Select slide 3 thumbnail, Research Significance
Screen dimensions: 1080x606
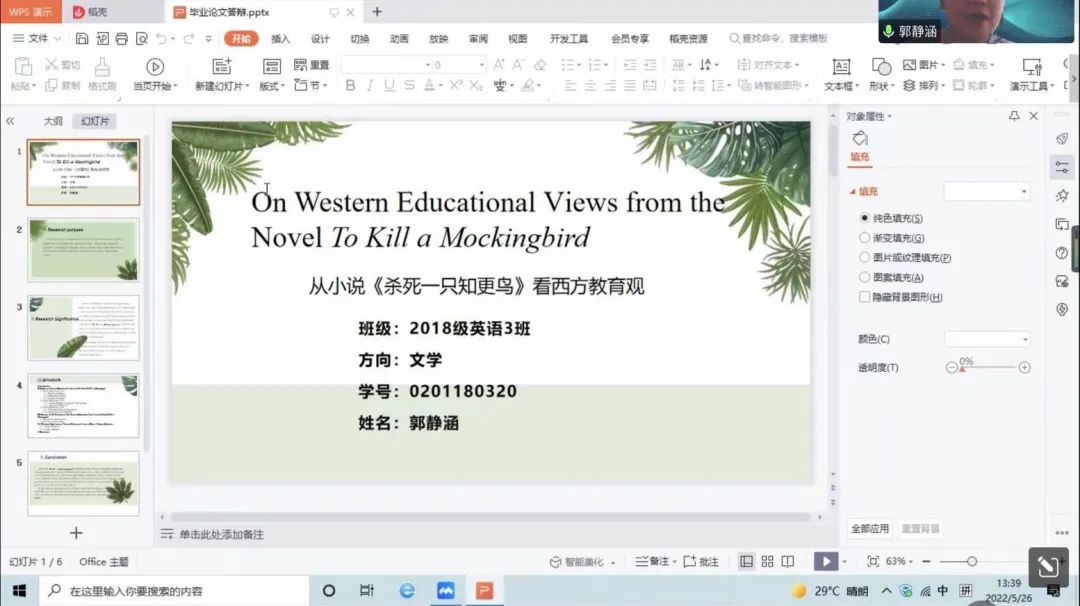pyautogui.click(x=83, y=328)
